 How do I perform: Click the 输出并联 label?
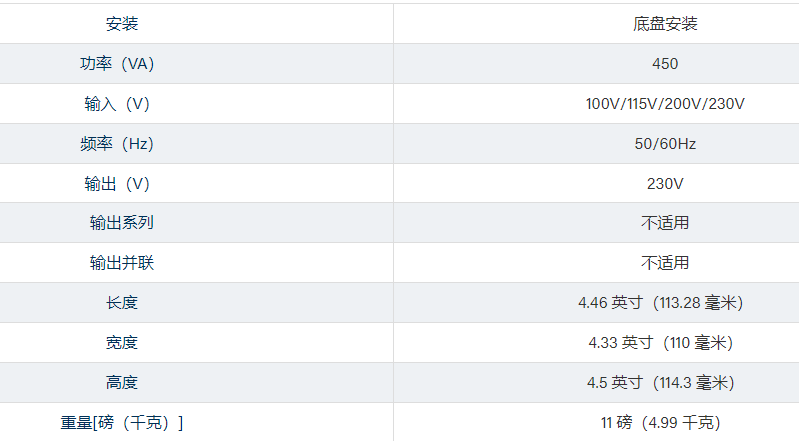(122, 263)
